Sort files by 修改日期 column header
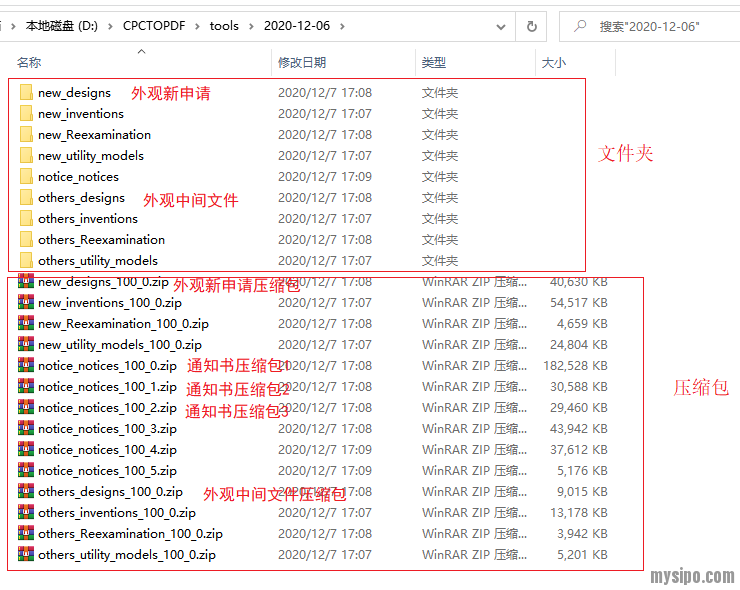 tap(302, 63)
